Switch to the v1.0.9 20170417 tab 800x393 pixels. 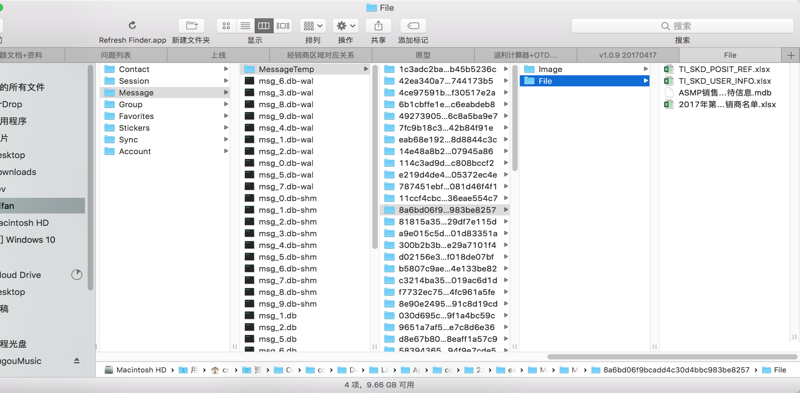coord(628,55)
